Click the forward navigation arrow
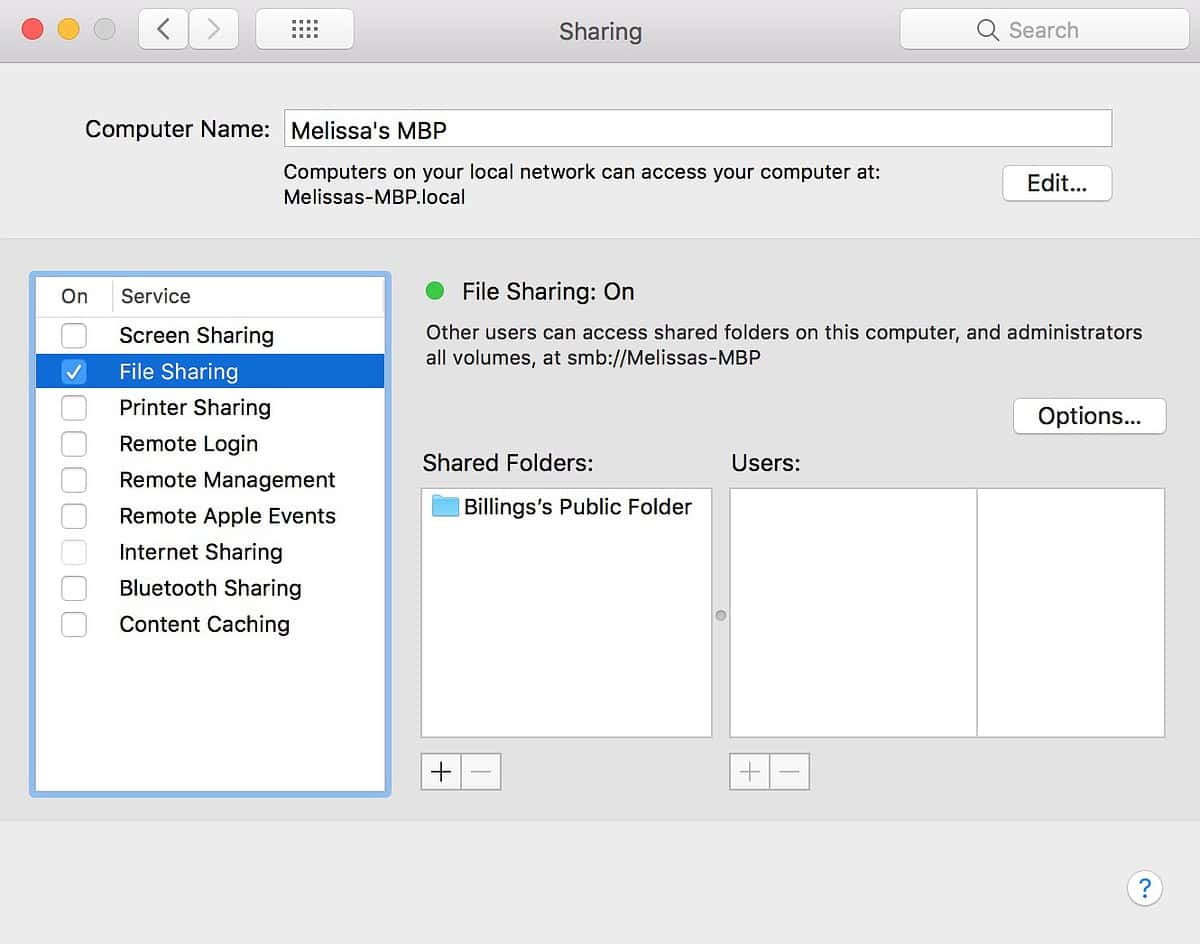 [213, 30]
